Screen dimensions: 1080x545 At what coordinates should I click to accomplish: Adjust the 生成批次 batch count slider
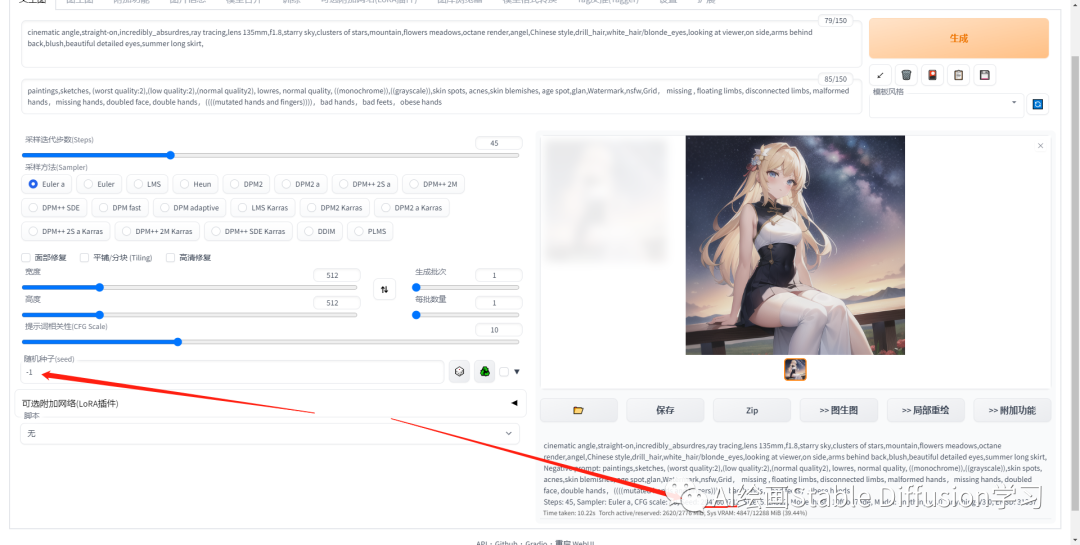coord(466,287)
